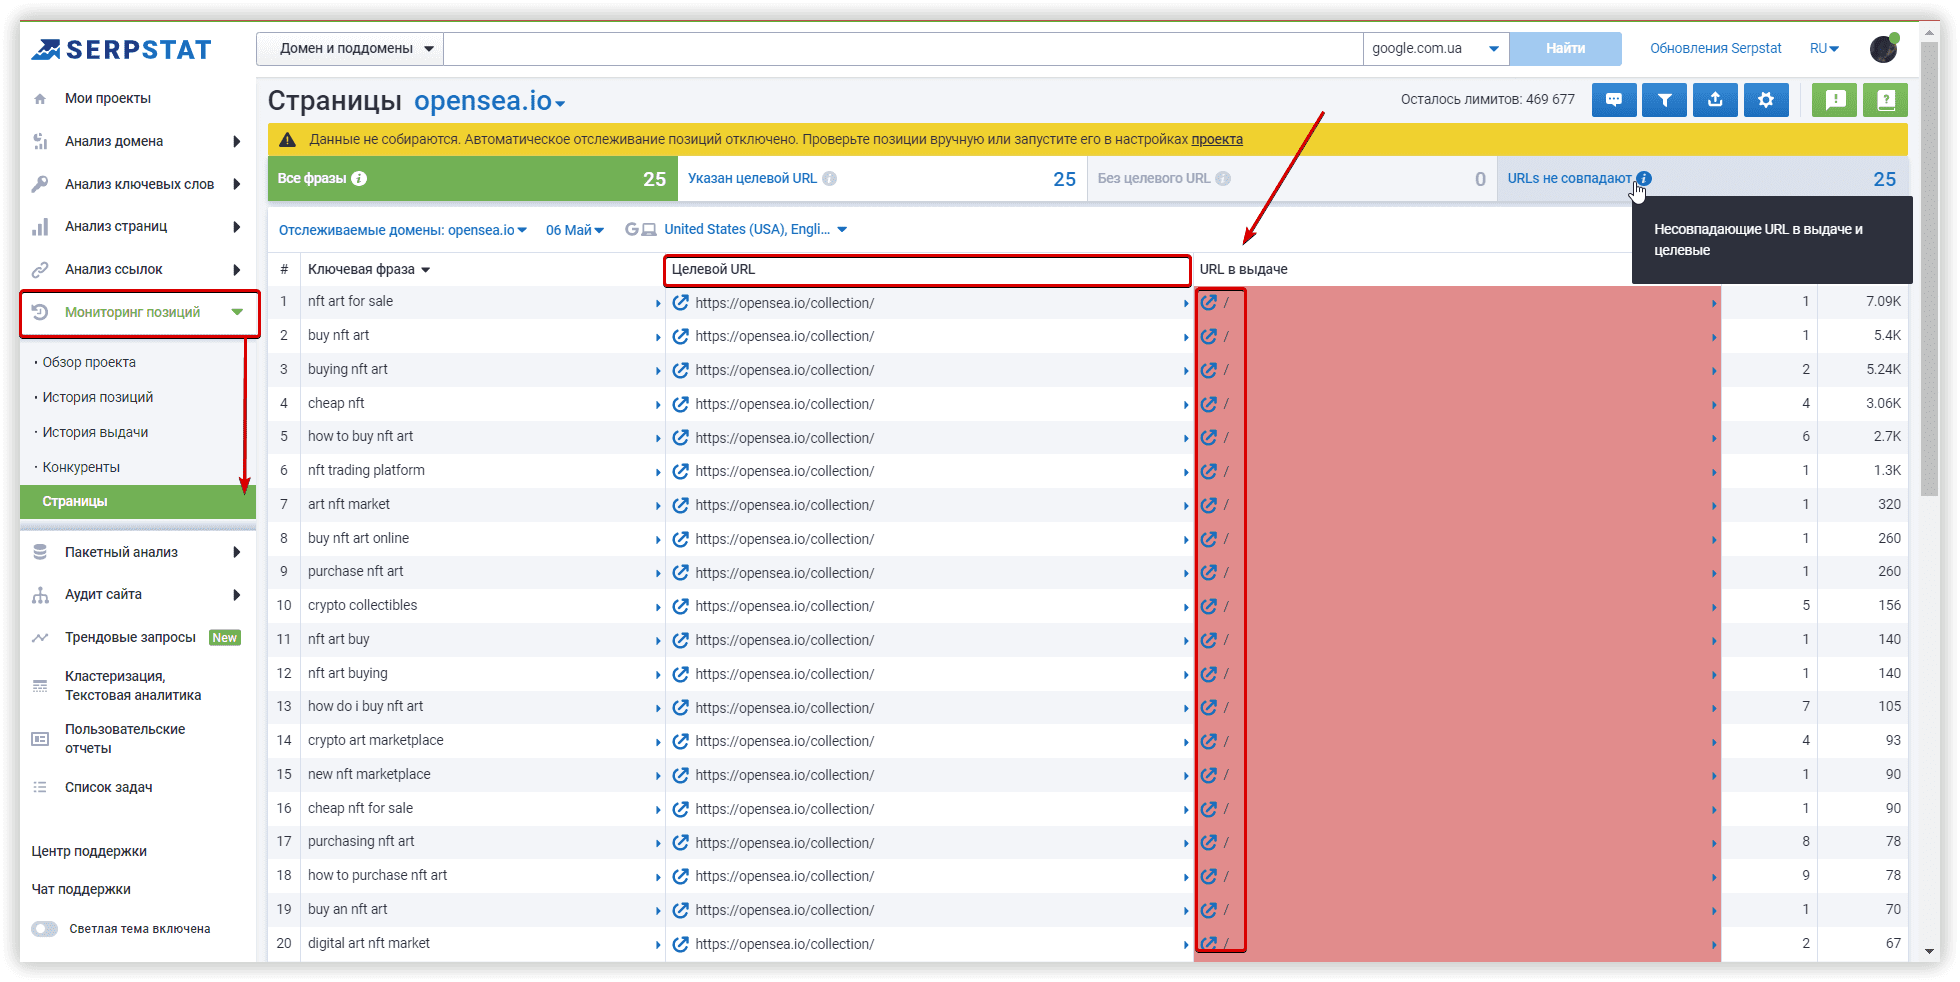Screen dimensions: 1960x982
Task: Click the main domain search input field
Action: tap(903, 48)
